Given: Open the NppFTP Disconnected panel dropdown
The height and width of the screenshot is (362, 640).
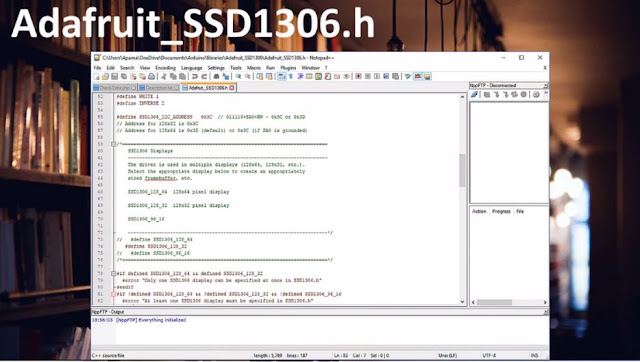Looking at the screenshot, I should tap(545, 86).
